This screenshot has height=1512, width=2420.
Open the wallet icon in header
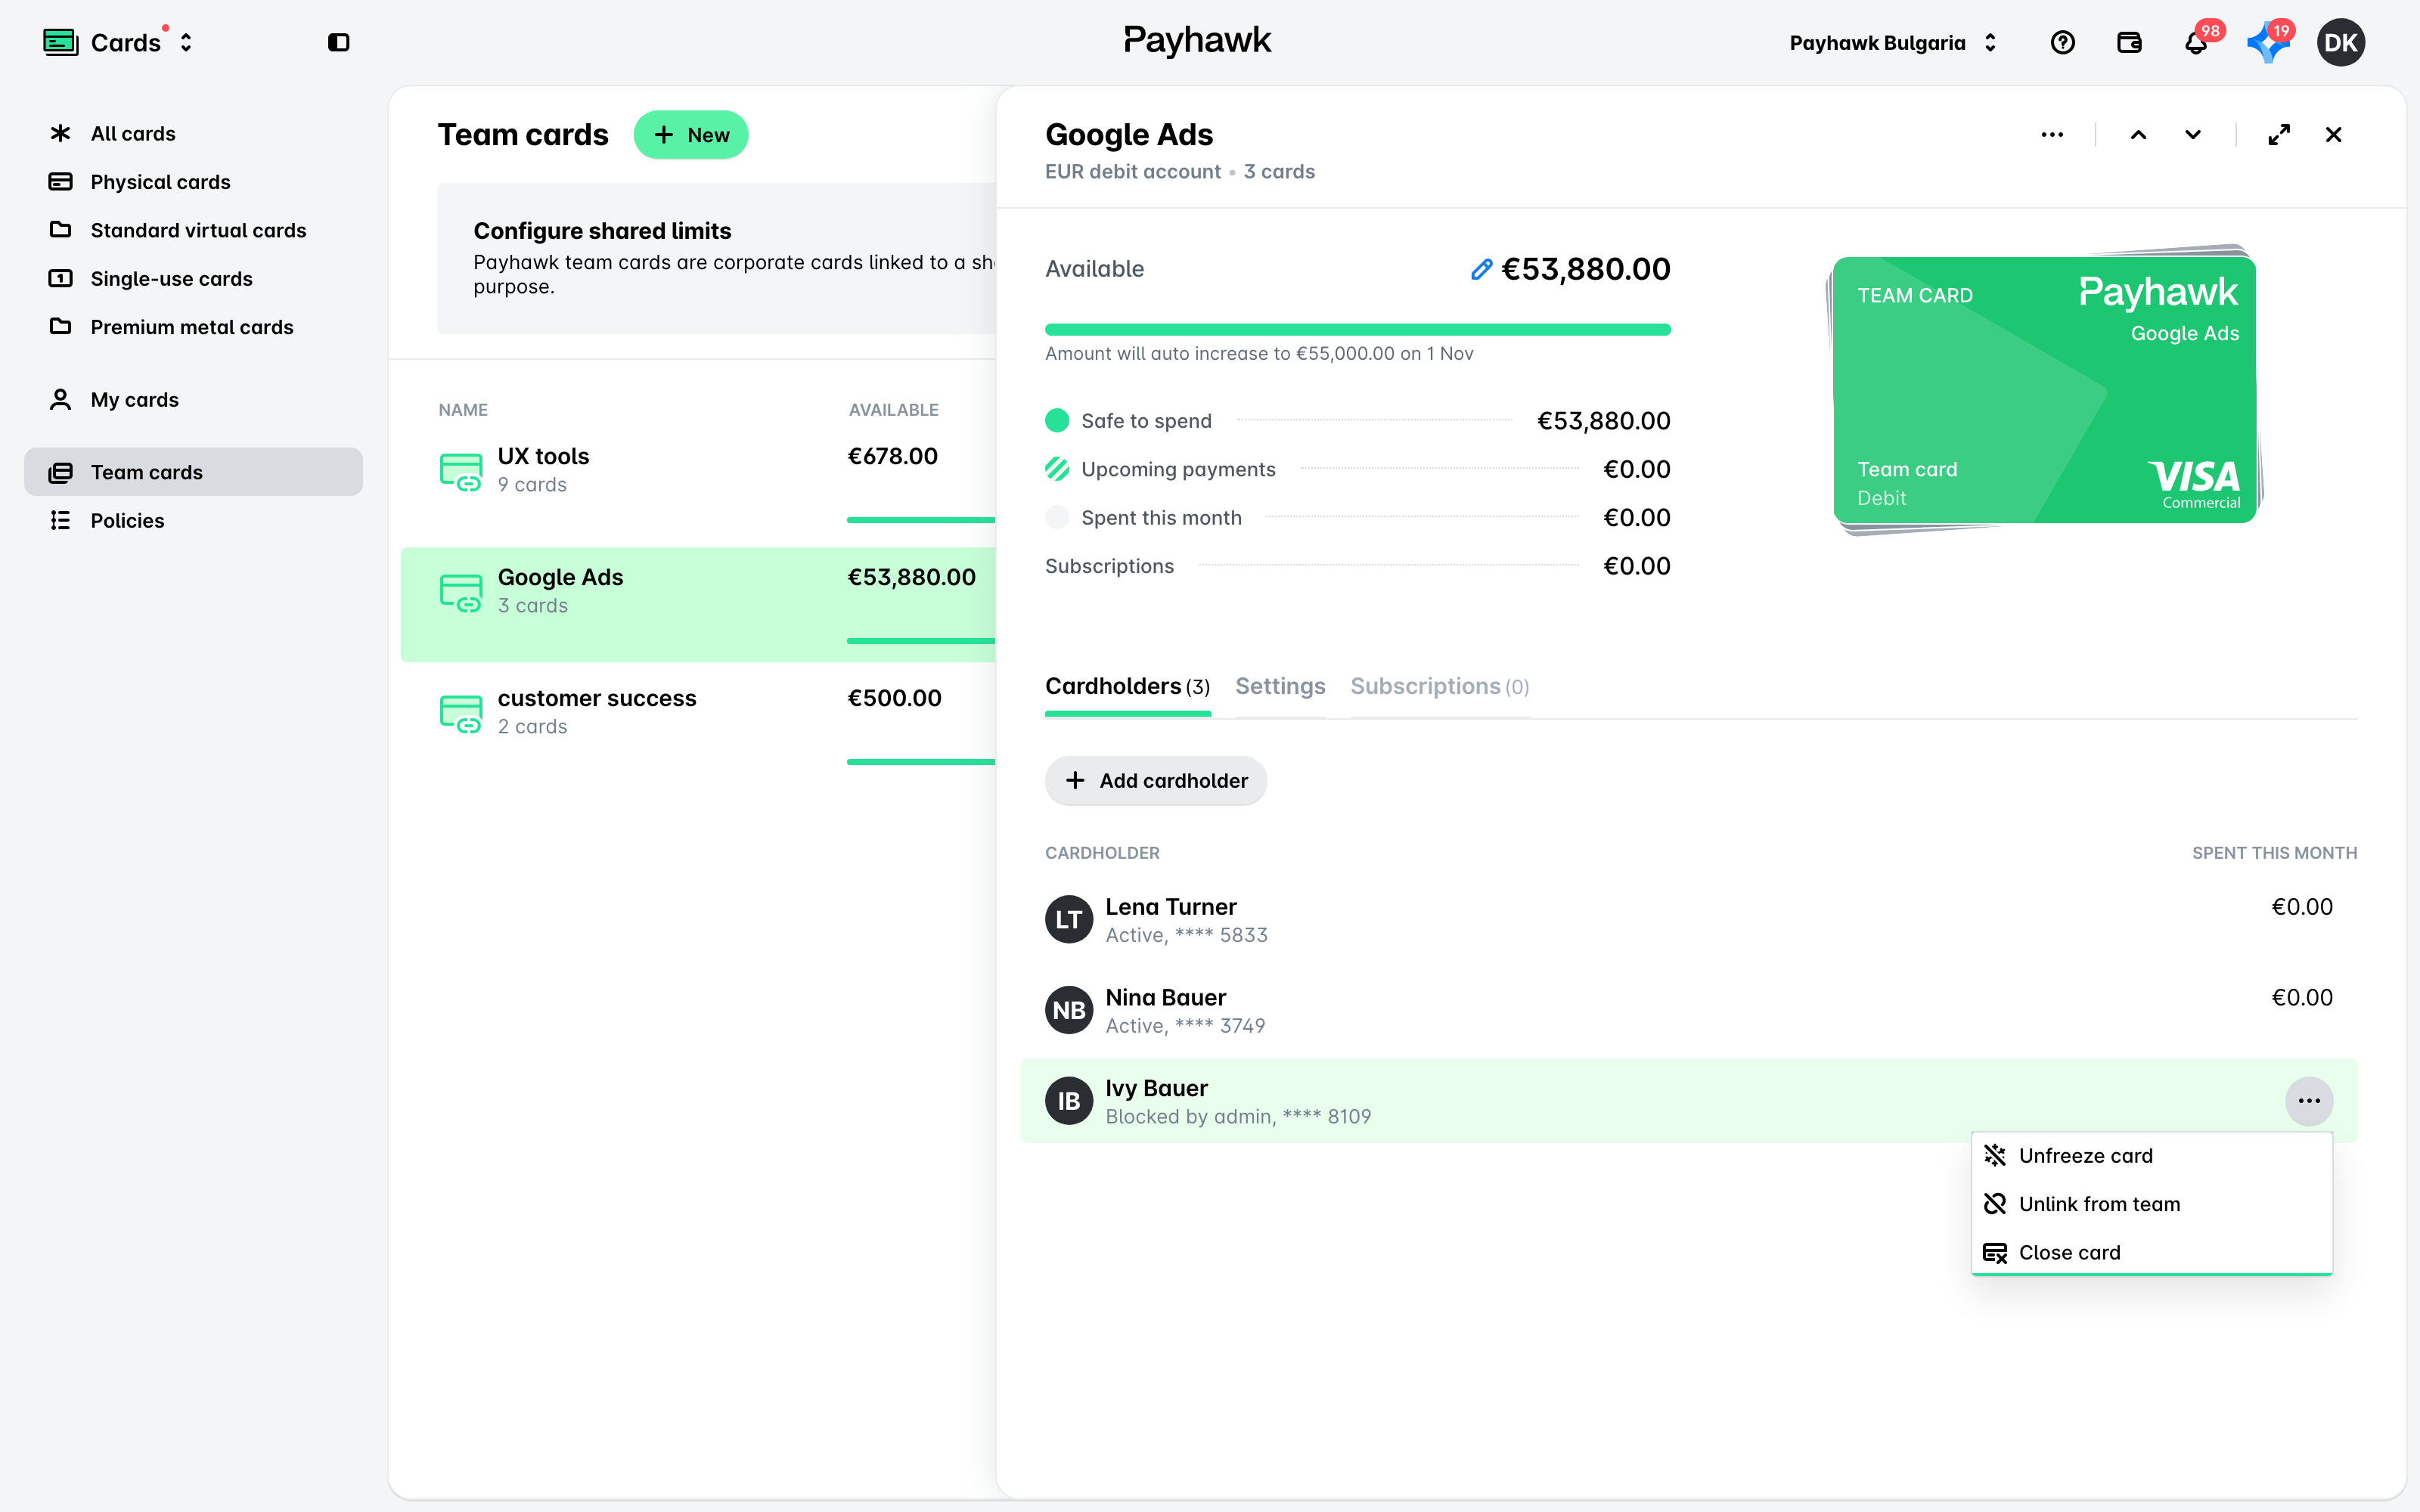tap(2129, 43)
